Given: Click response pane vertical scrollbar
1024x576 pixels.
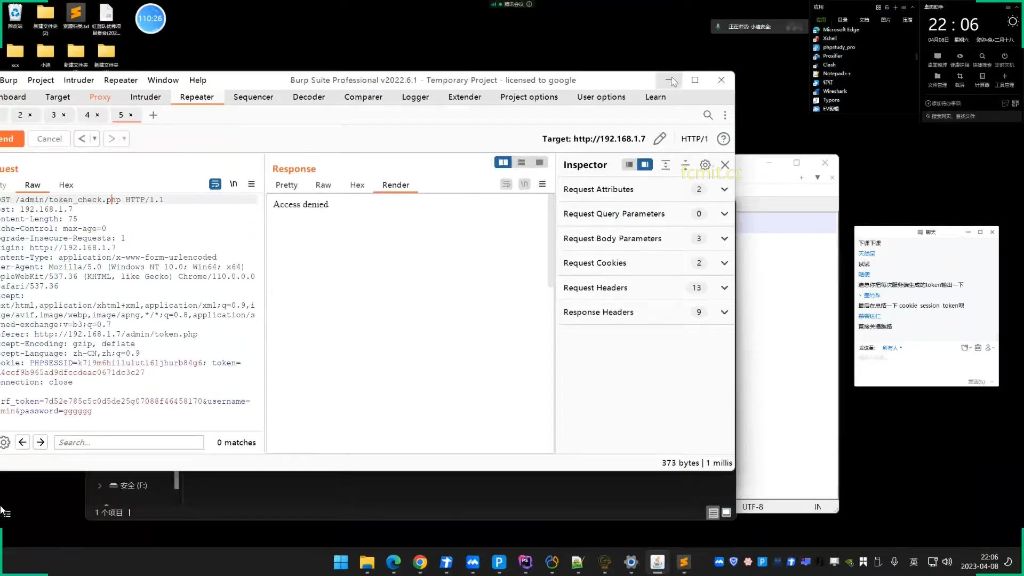Looking at the screenshot, I should click(x=551, y=242).
